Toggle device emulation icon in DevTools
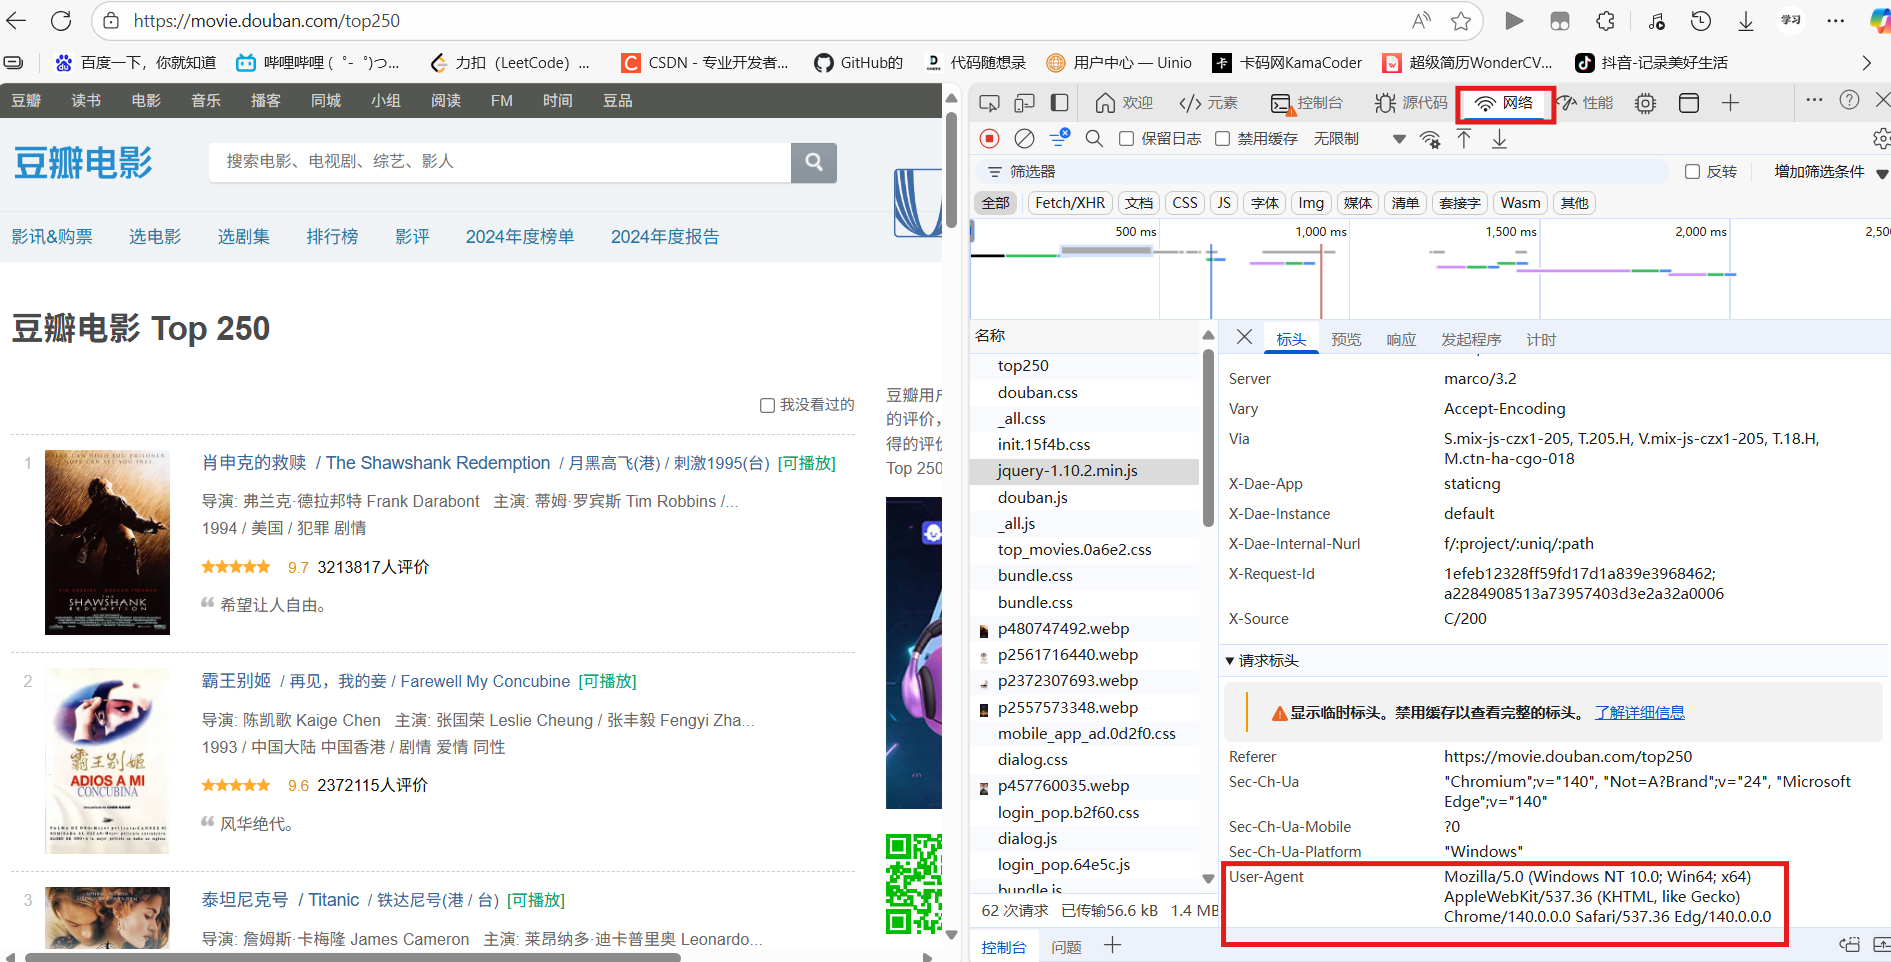The height and width of the screenshot is (962, 1891). point(1024,103)
